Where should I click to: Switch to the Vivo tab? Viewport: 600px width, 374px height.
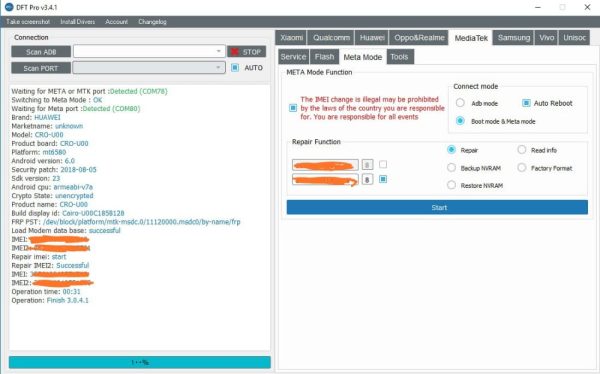(x=546, y=38)
